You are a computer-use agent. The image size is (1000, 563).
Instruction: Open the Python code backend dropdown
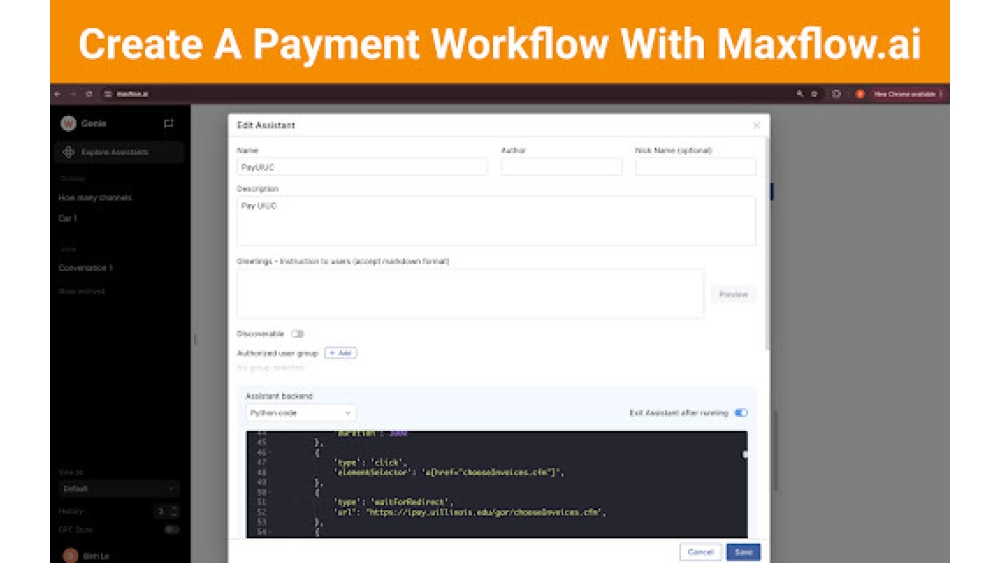point(300,413)
